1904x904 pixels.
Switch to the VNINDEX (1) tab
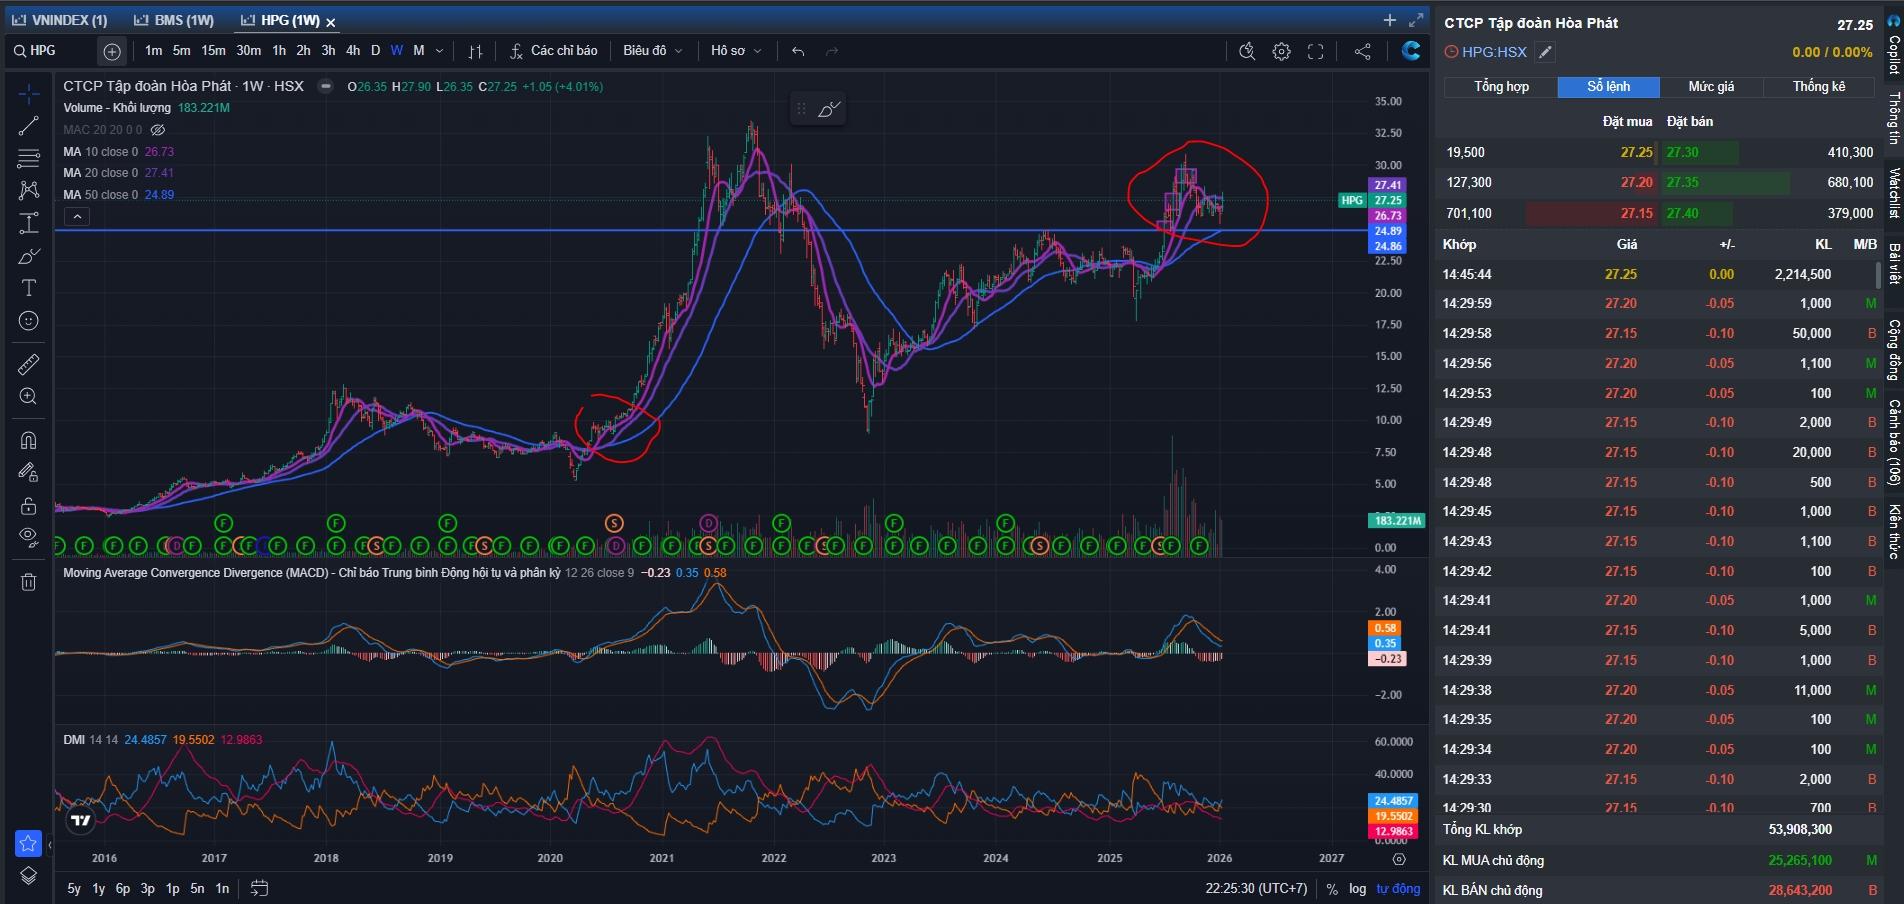coord(60,20)
